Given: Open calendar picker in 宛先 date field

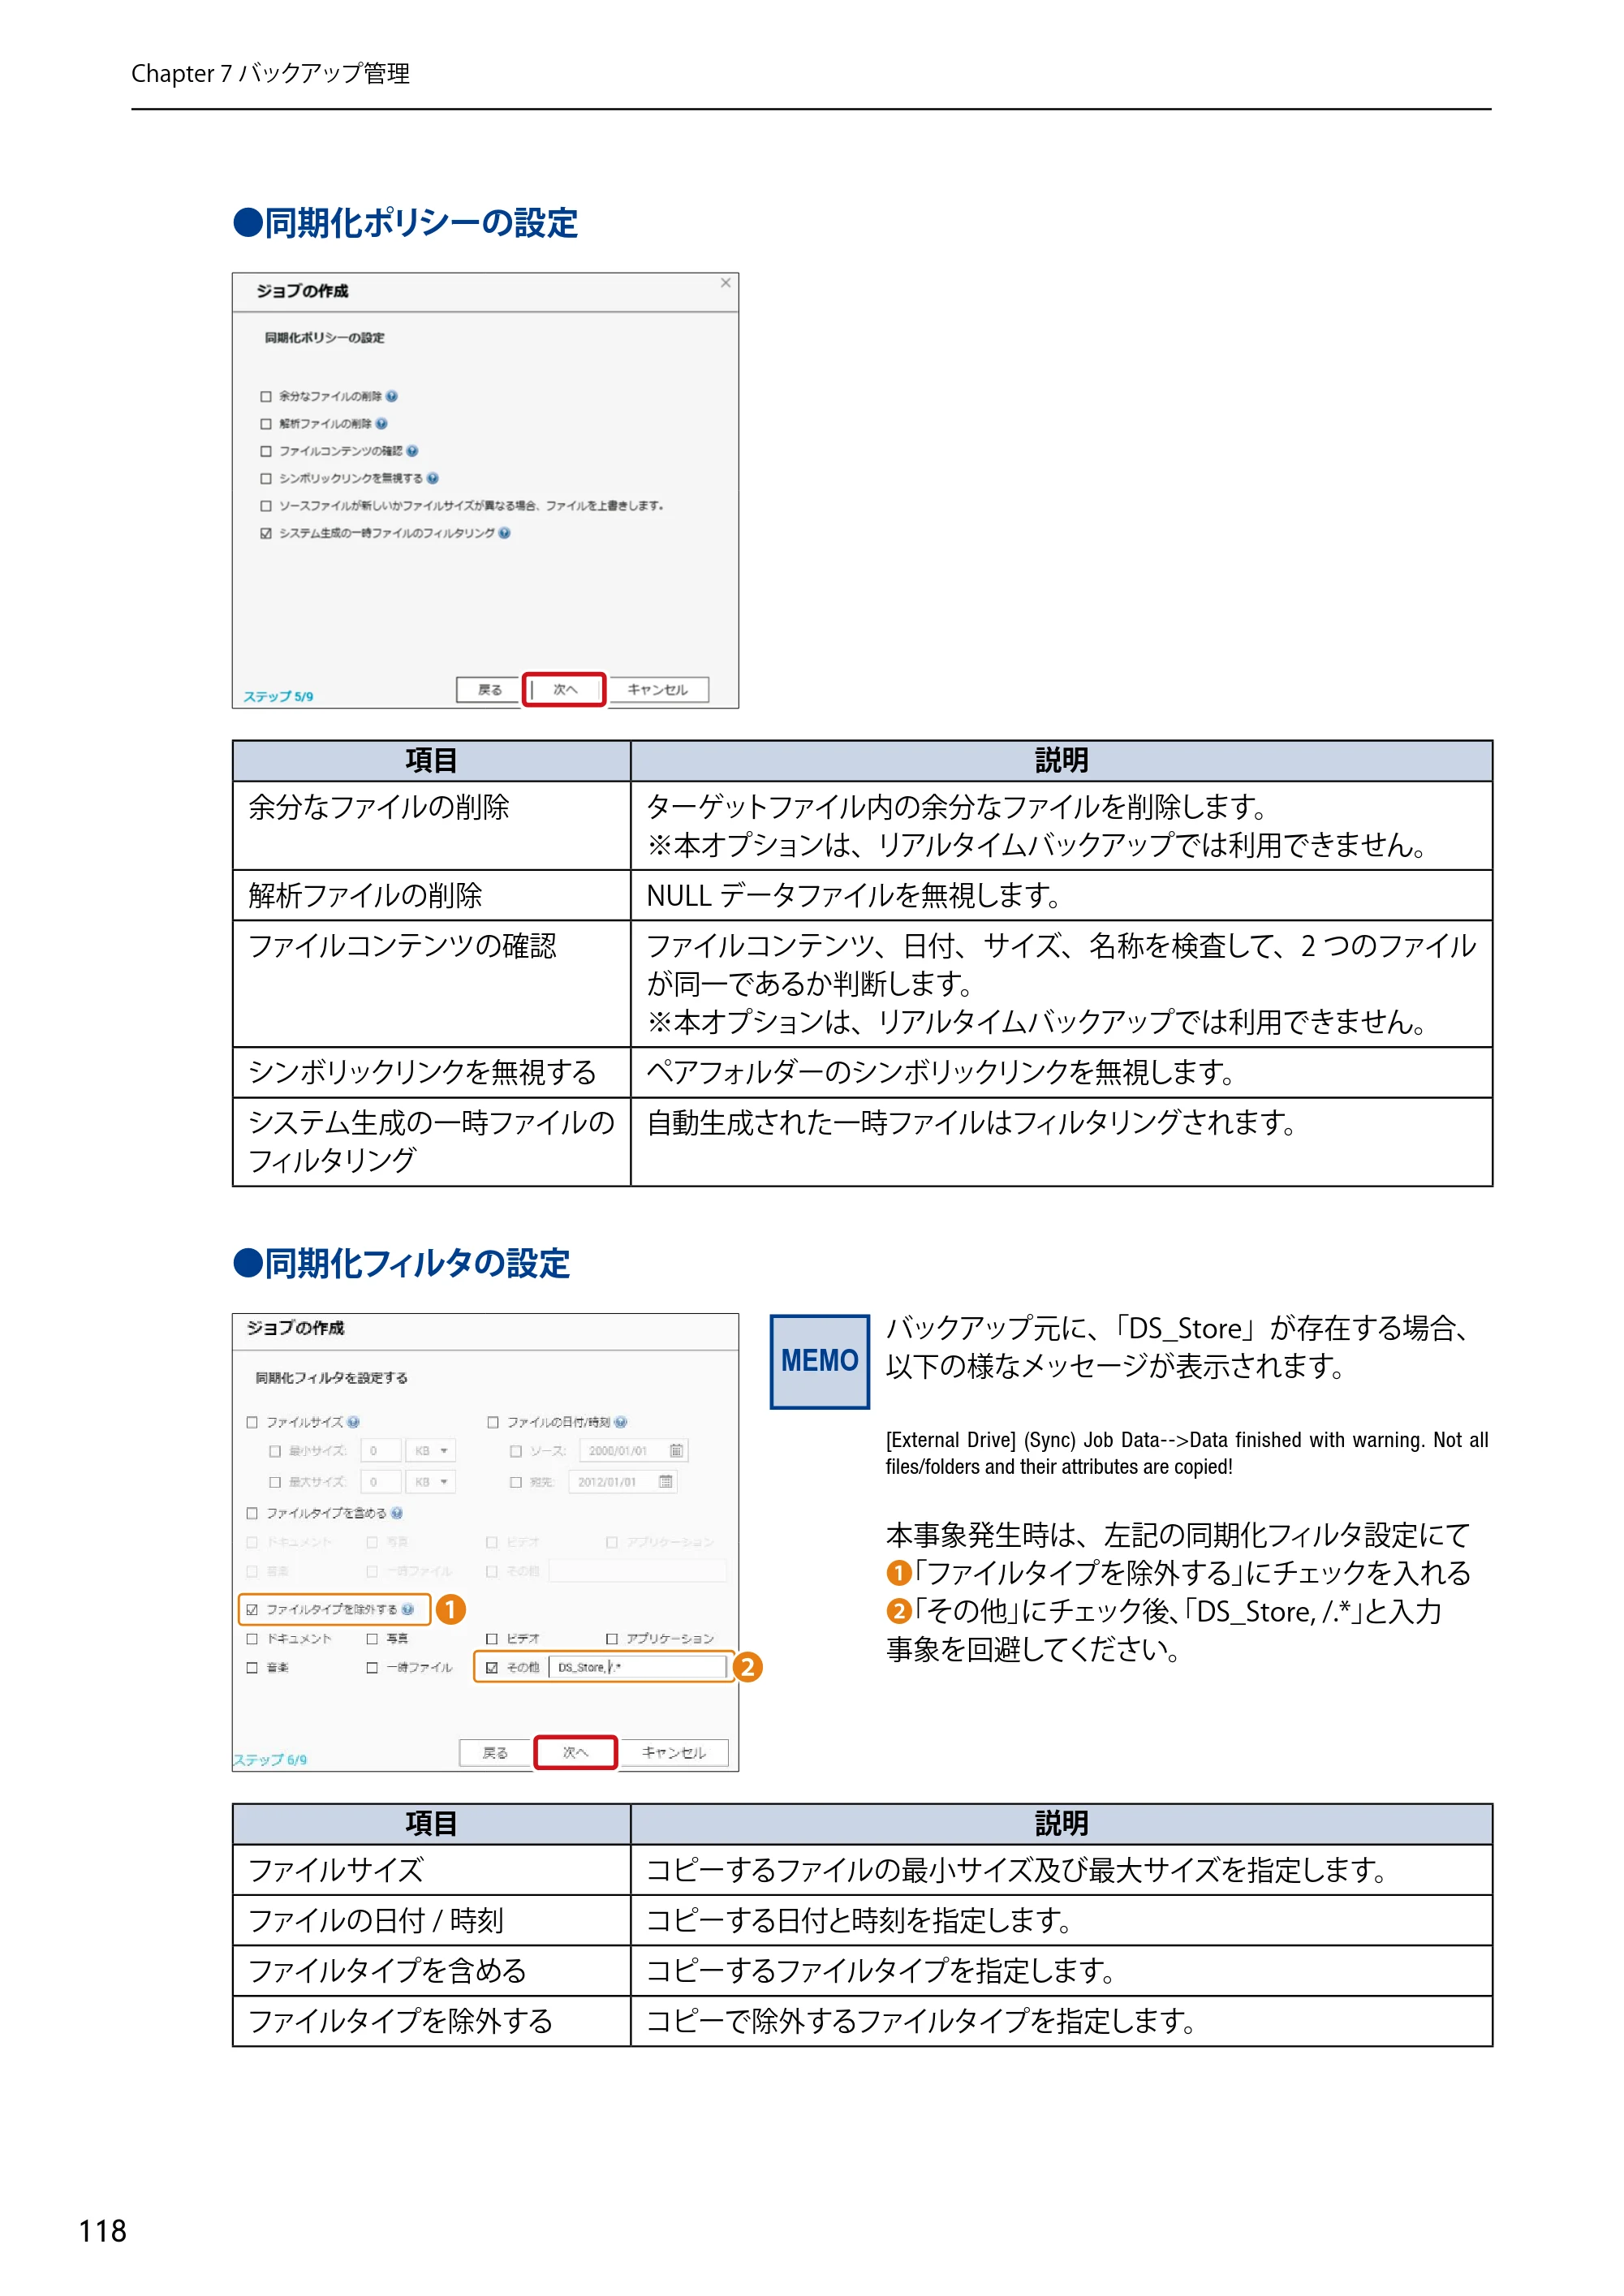Looking at the screenshot, I should [666, 1481].
